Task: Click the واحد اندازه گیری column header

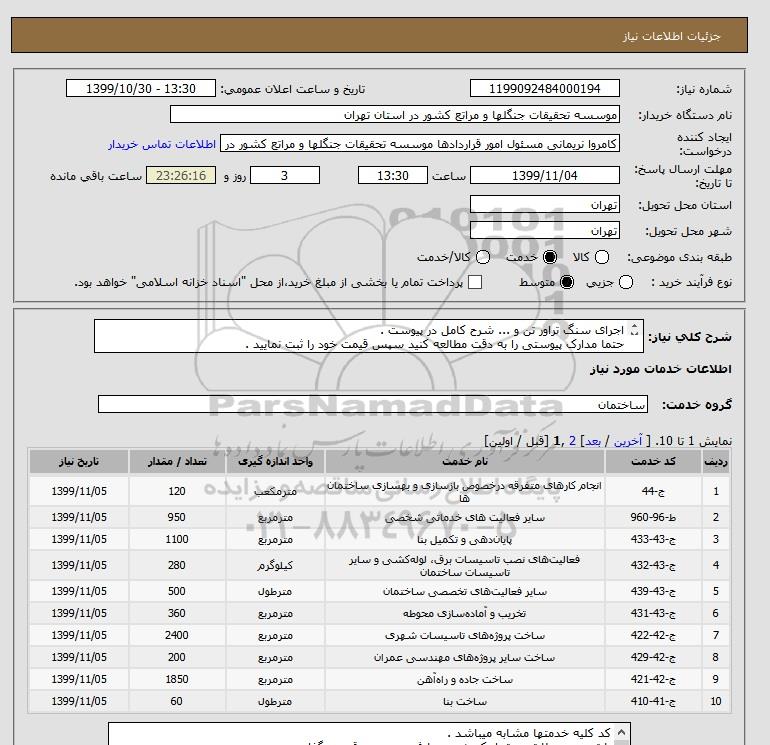Action: coord(275,462)
